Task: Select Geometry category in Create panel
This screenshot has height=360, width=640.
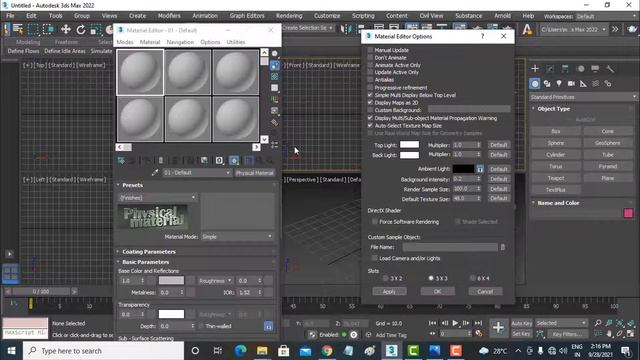Action: tap(535, 84)
